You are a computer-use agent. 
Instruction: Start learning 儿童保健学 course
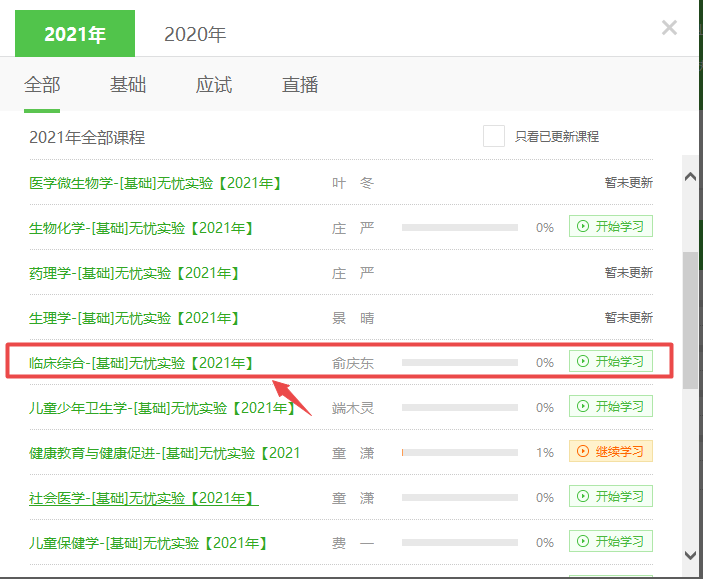tap(611, 542)
